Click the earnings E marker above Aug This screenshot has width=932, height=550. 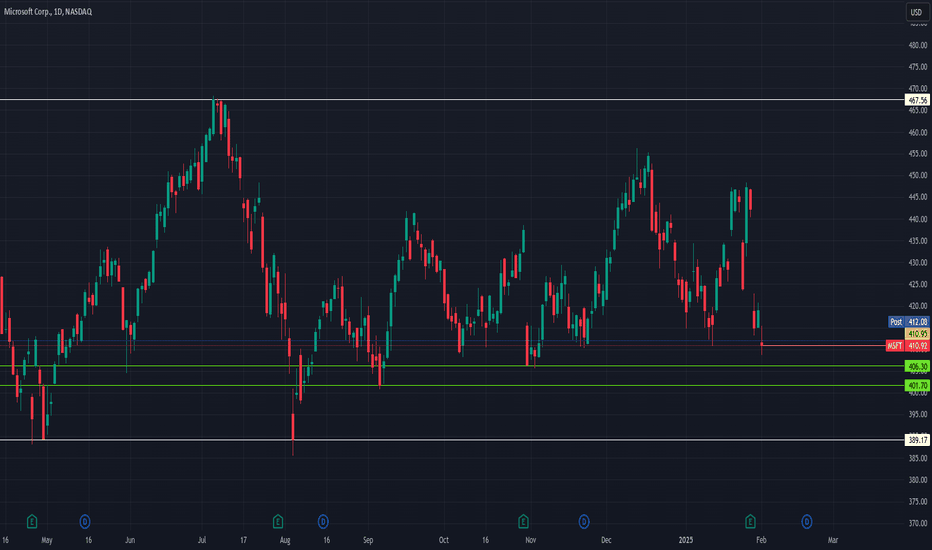(278, 522)
